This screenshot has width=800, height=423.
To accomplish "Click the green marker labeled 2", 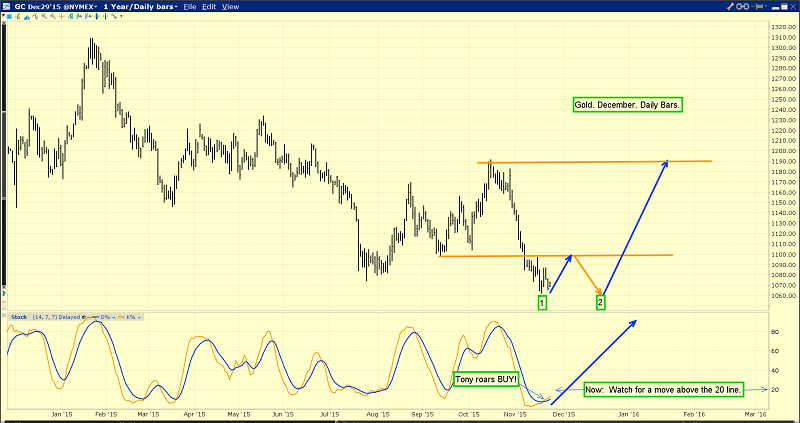I will click(x=600, y=301).
